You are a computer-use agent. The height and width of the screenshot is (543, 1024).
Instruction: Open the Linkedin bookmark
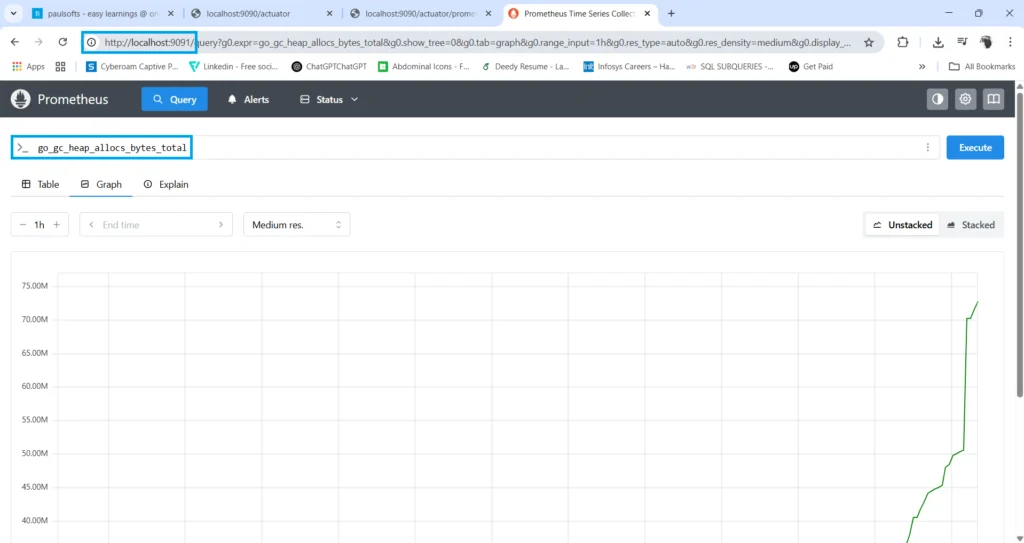point(233,67)
